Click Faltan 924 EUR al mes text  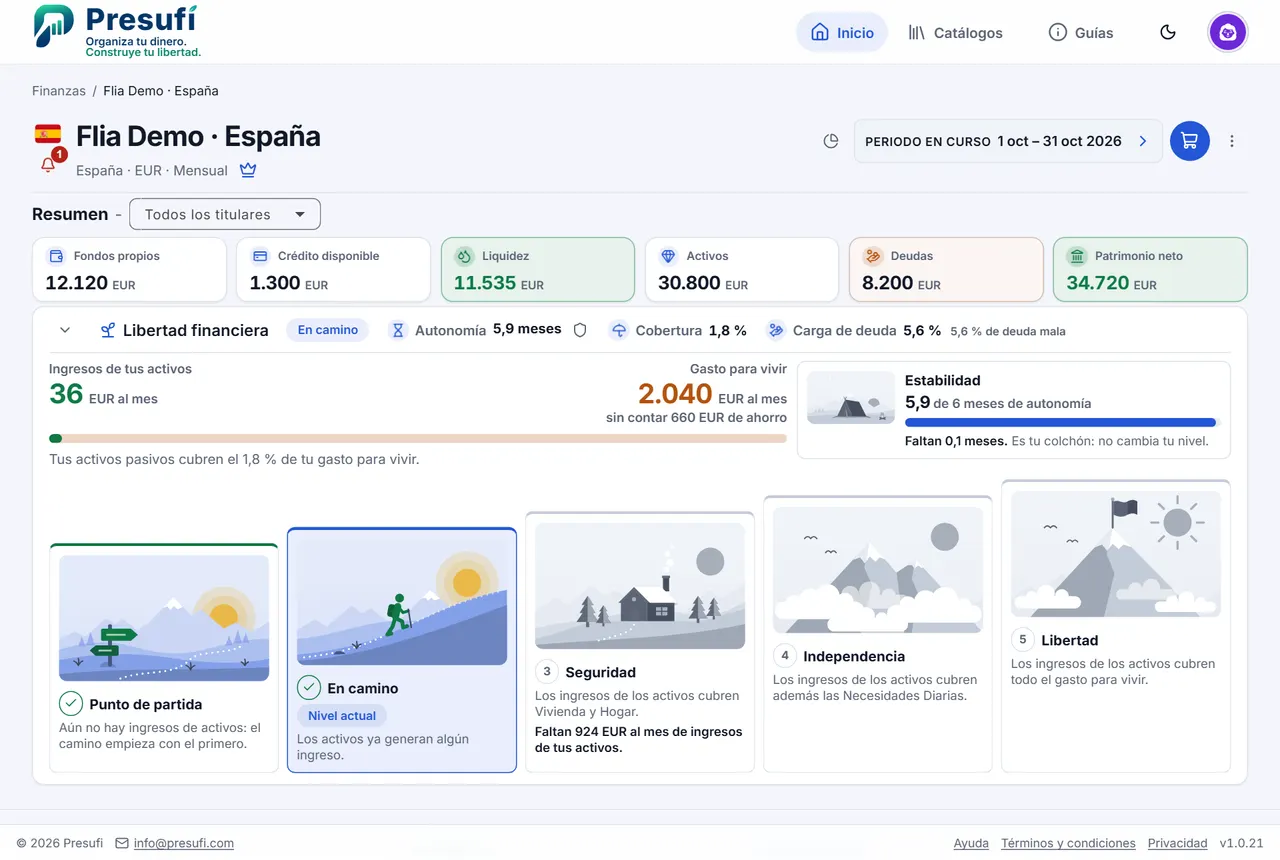point(639,739)
